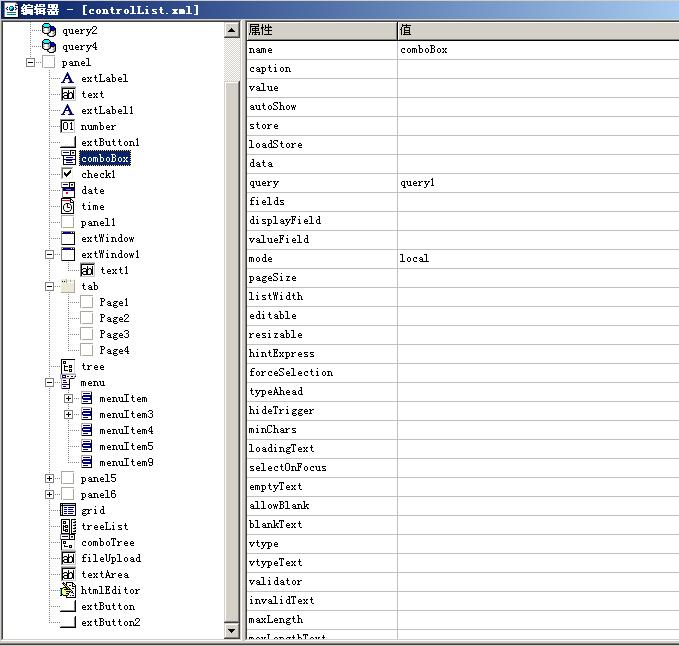This screenshot has height=646, width=679.
Task: Expand the menuItem3 node
Action: (68, 414)
